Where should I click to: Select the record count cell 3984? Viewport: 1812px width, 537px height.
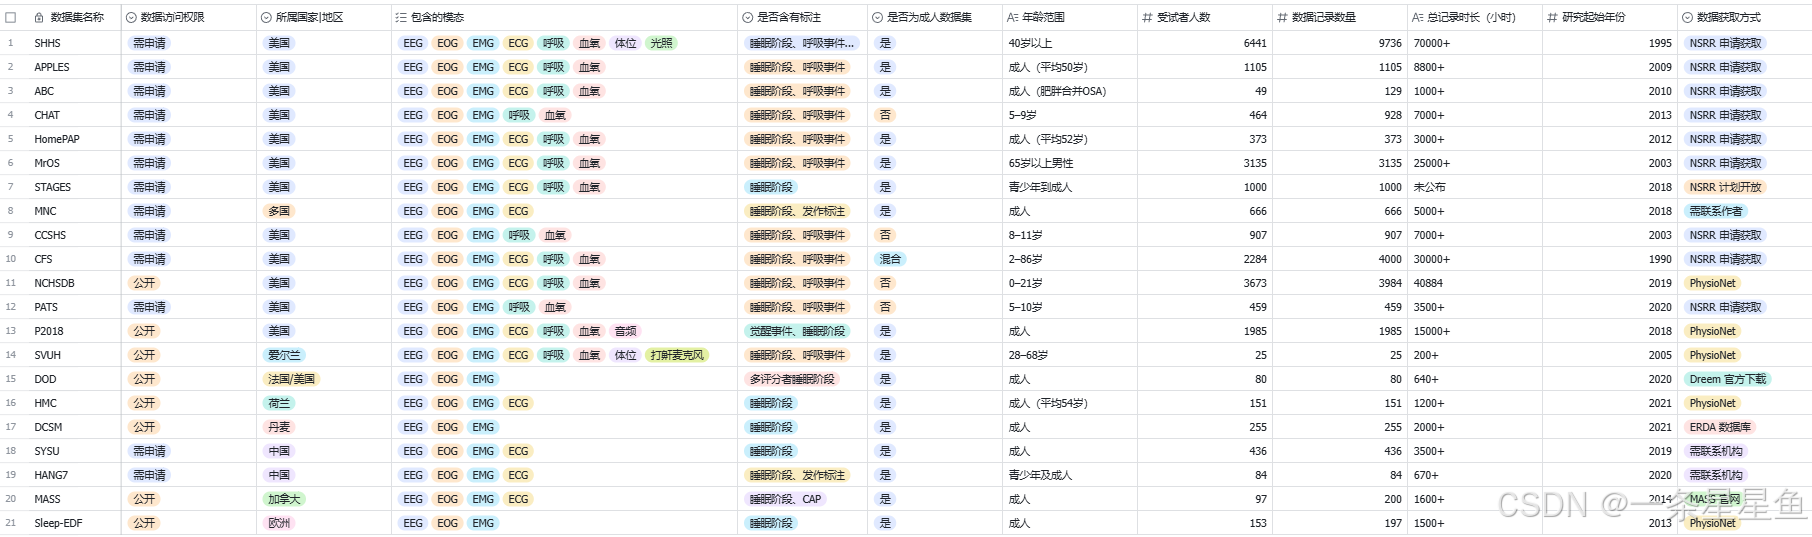tap(1340, 283)
